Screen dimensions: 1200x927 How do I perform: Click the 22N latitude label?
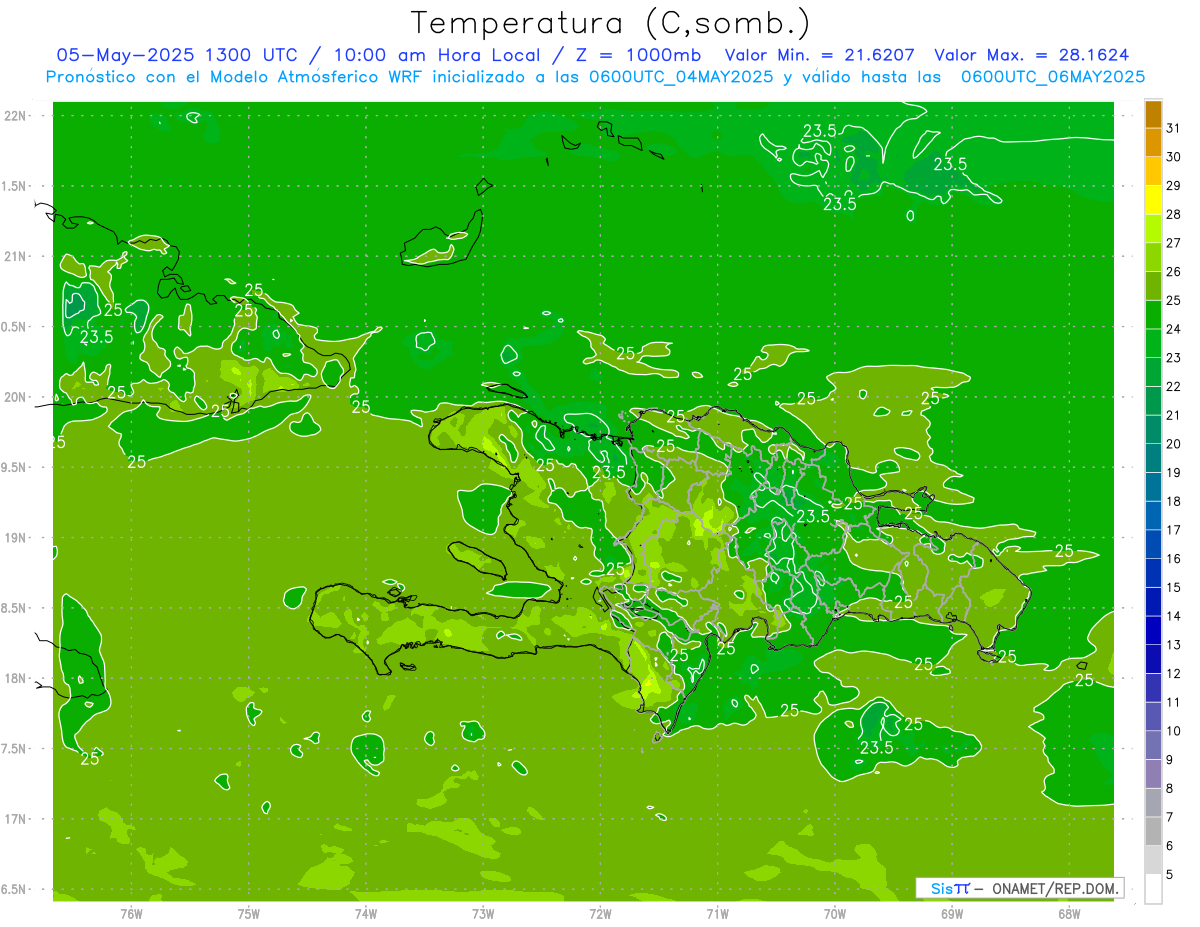point(15,116)
